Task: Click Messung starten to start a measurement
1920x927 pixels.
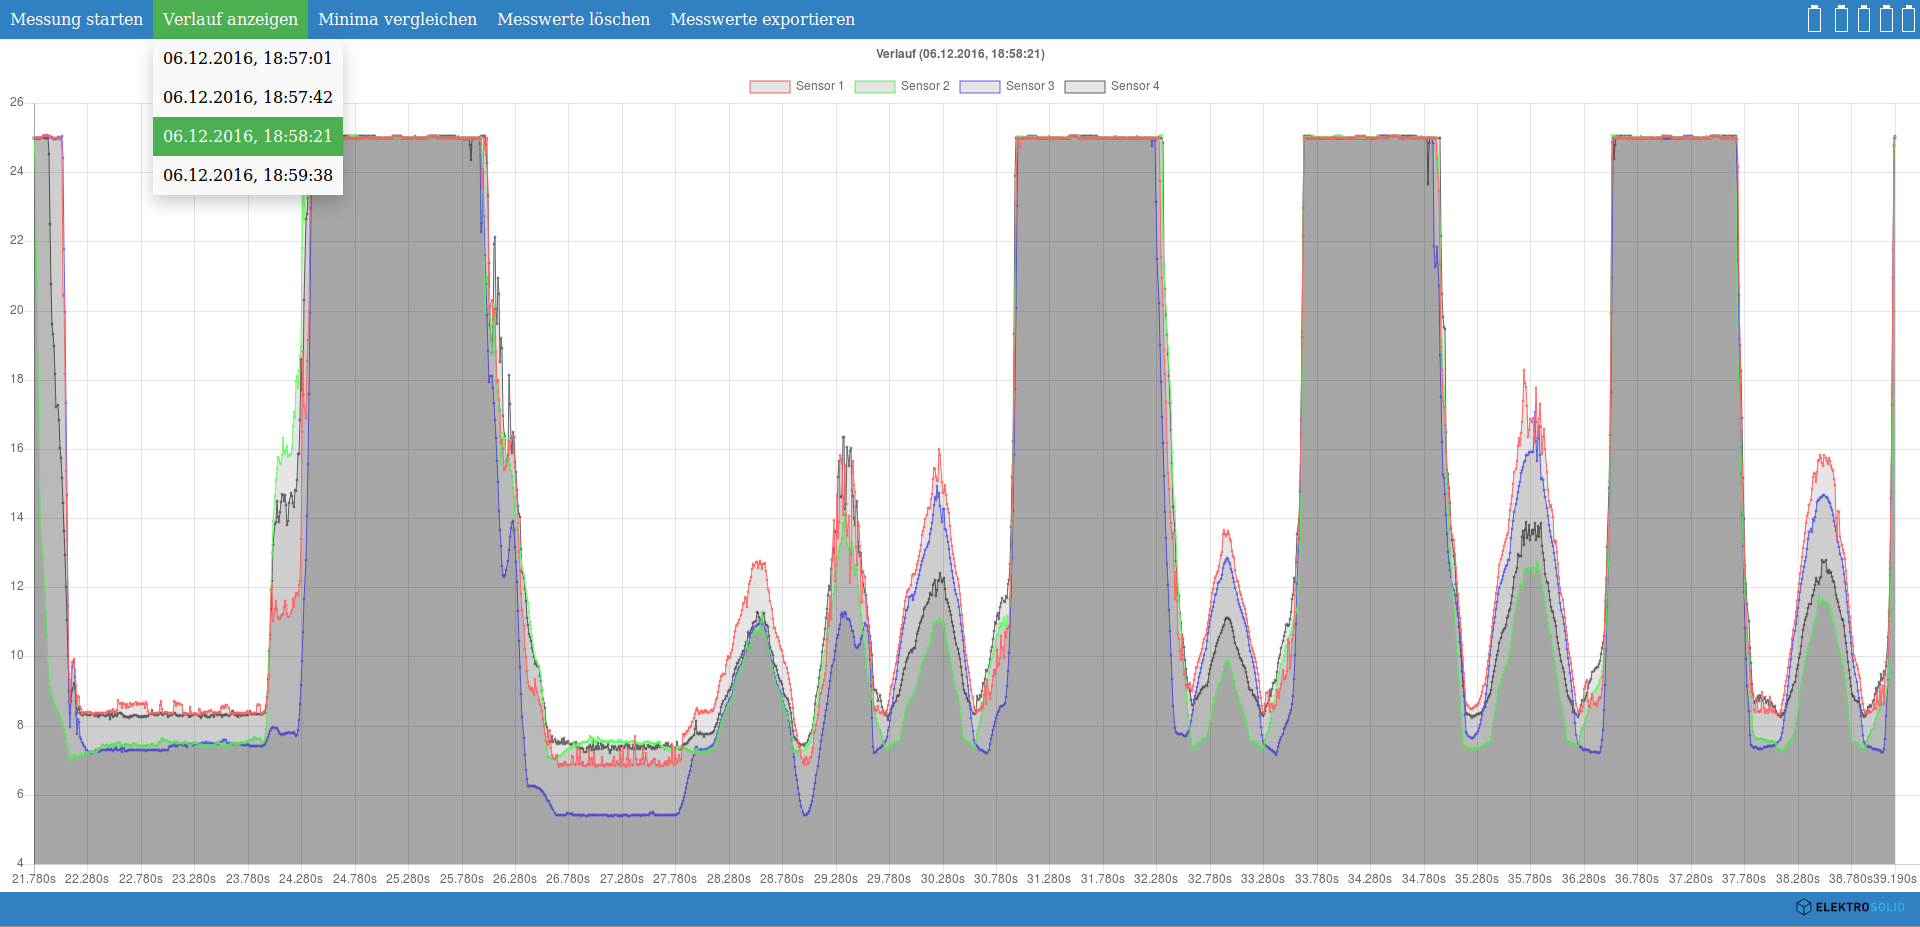Action: tap(76, 18)
